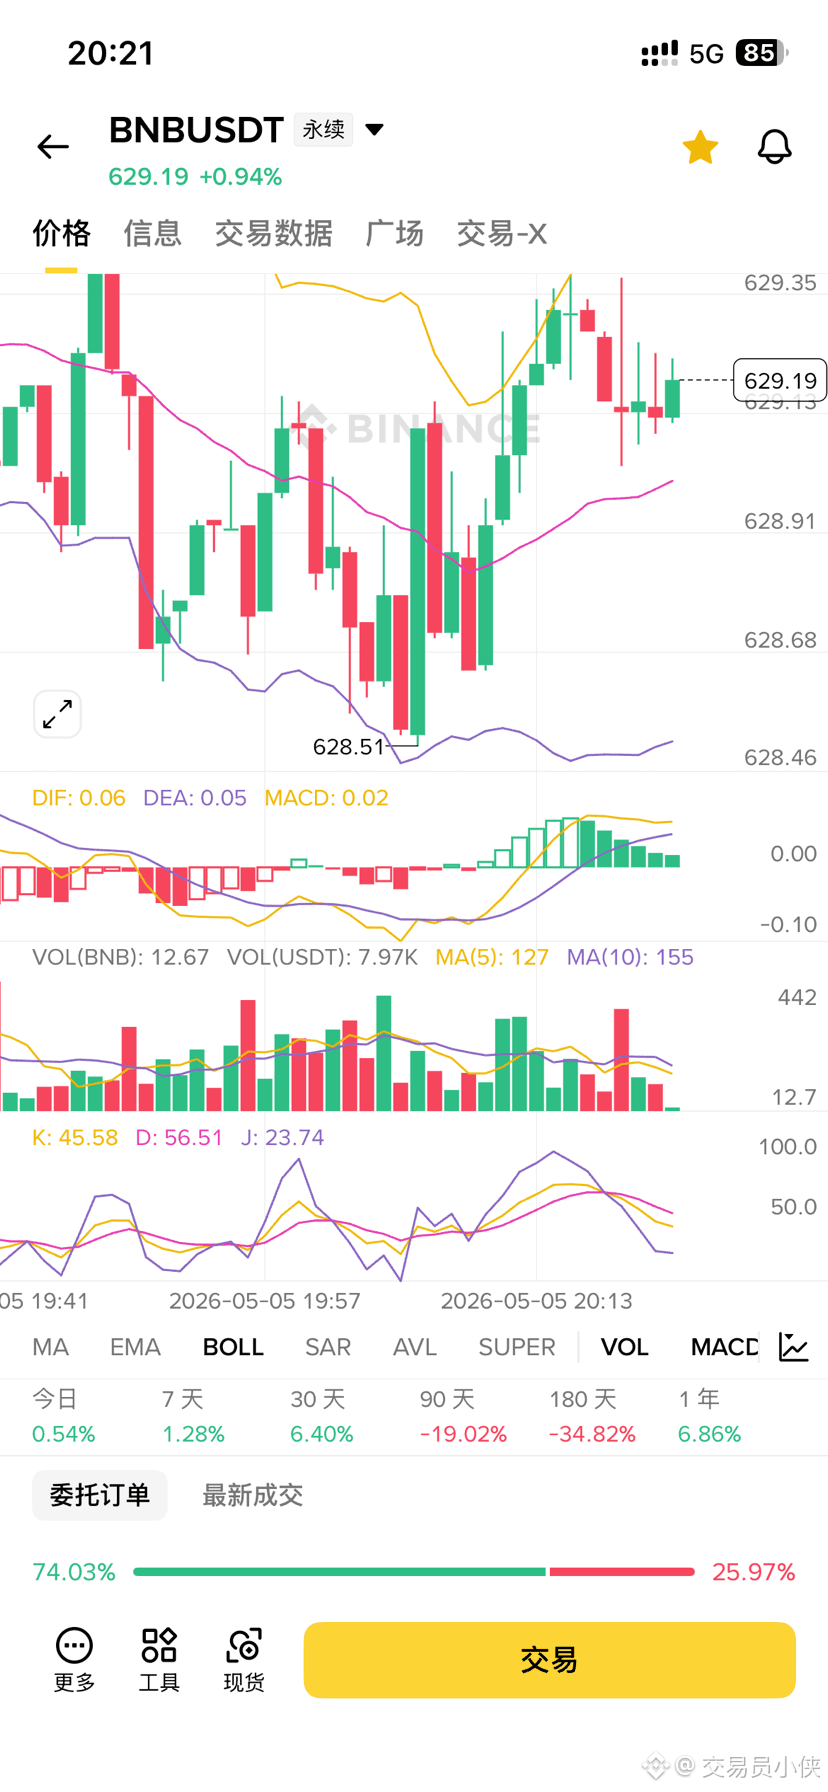This screenshot has width=828, height=1792.
Task: Tap the VOL(BNB): 12.67 readout
Action: (121, 957)
